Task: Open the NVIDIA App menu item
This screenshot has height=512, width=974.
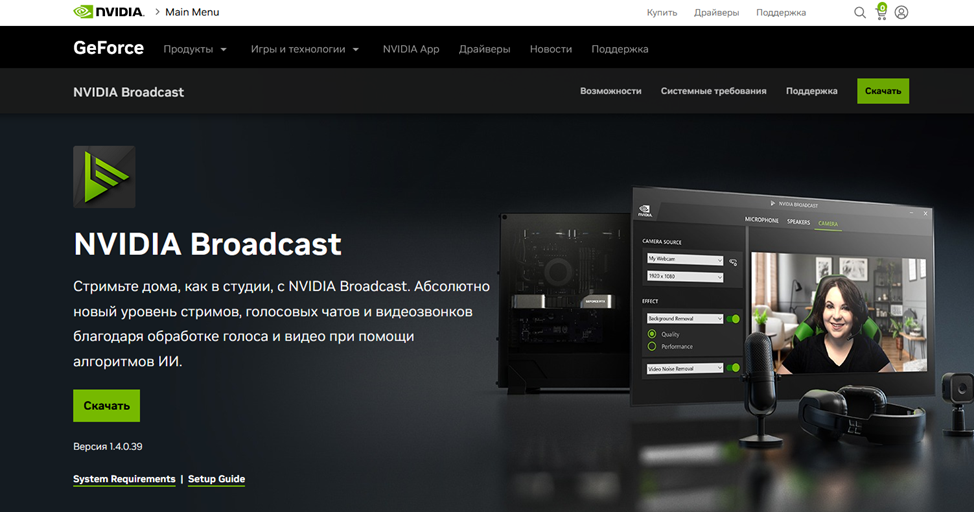Action: coord(411,49)
